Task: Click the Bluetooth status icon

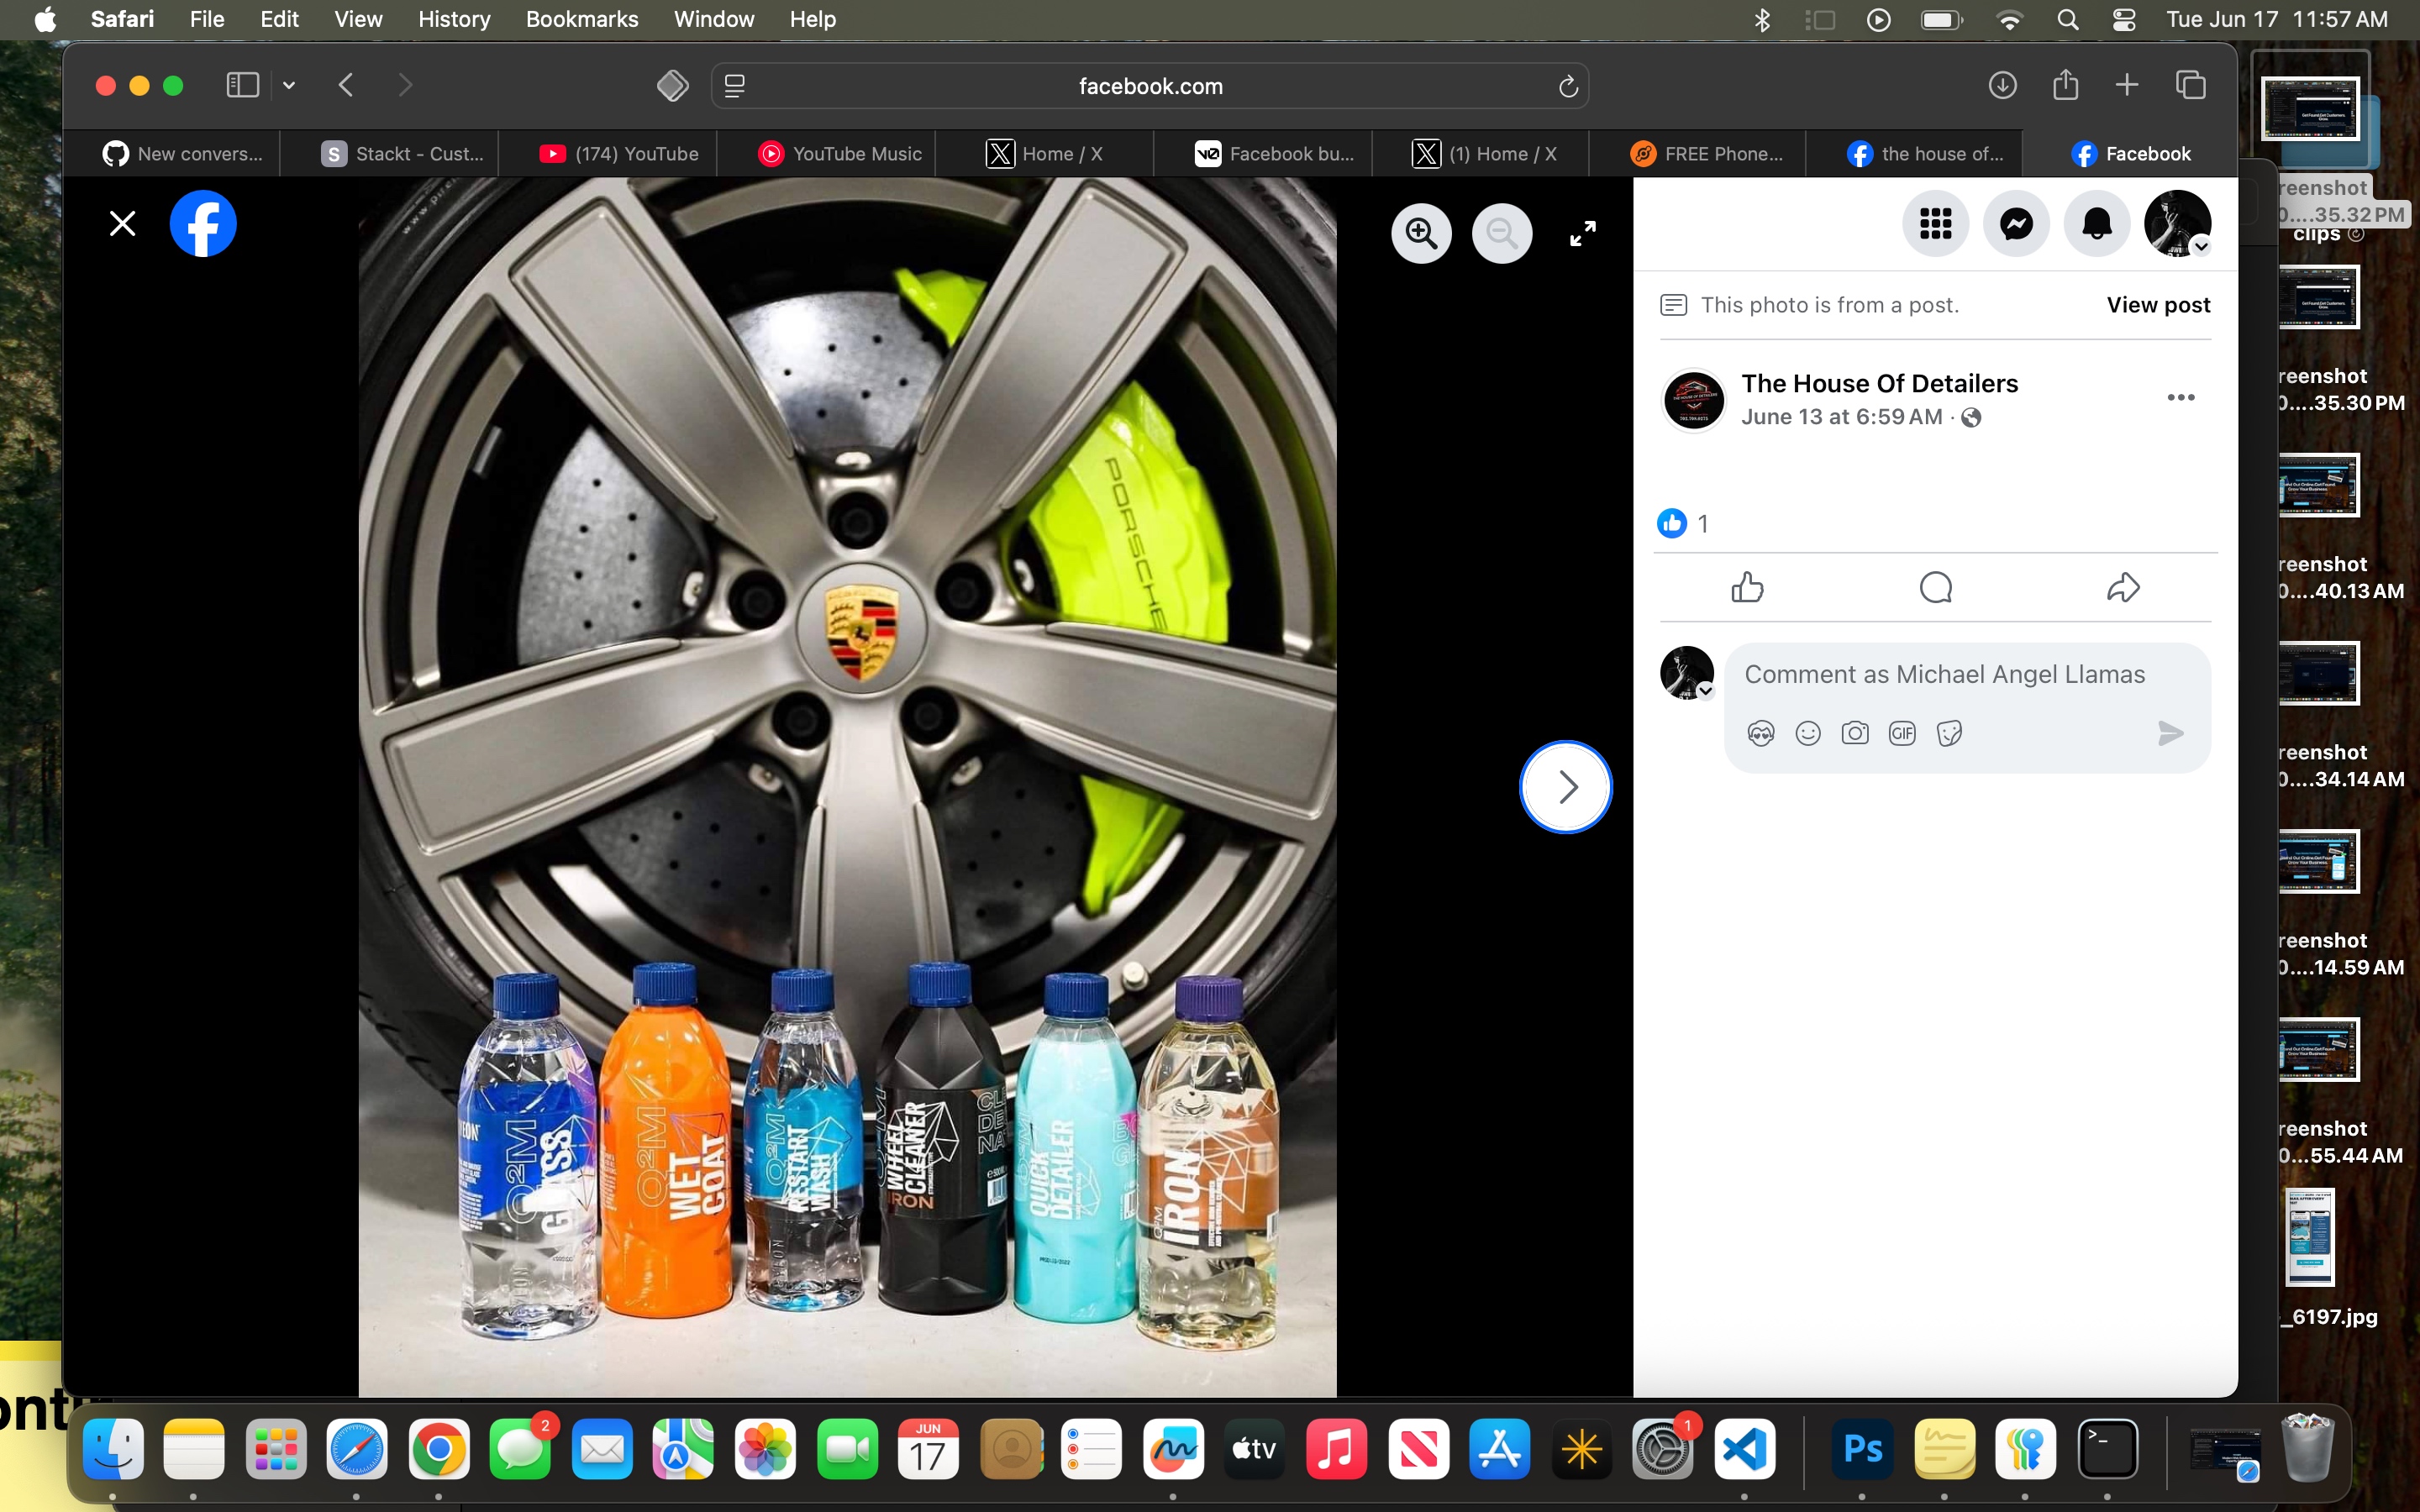Action: tap(1762, 20)
